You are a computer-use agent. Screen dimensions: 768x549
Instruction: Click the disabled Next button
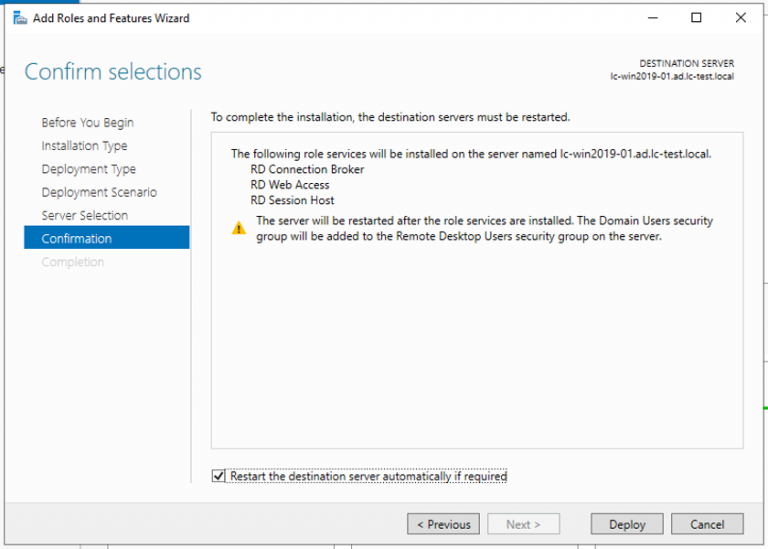click(x=523, y=524)
